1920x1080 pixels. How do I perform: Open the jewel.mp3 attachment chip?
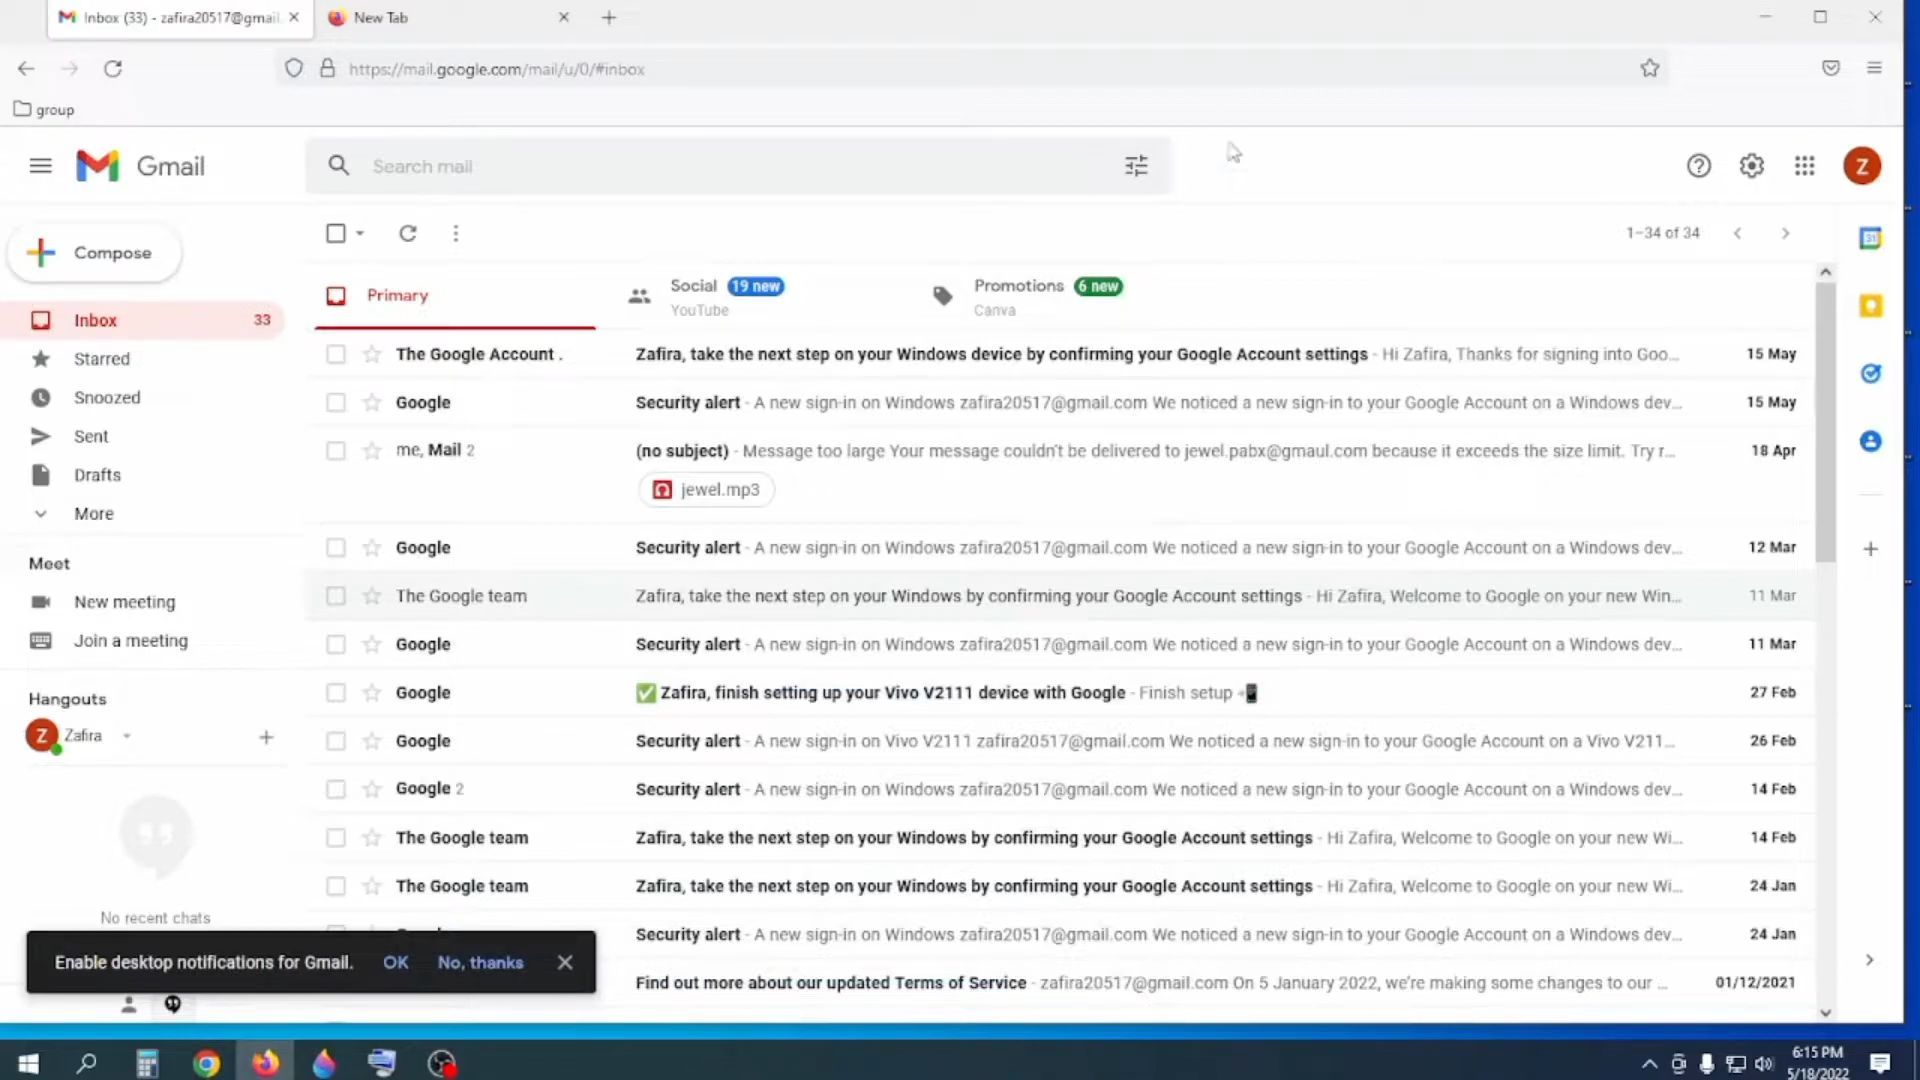pos(706,490)
